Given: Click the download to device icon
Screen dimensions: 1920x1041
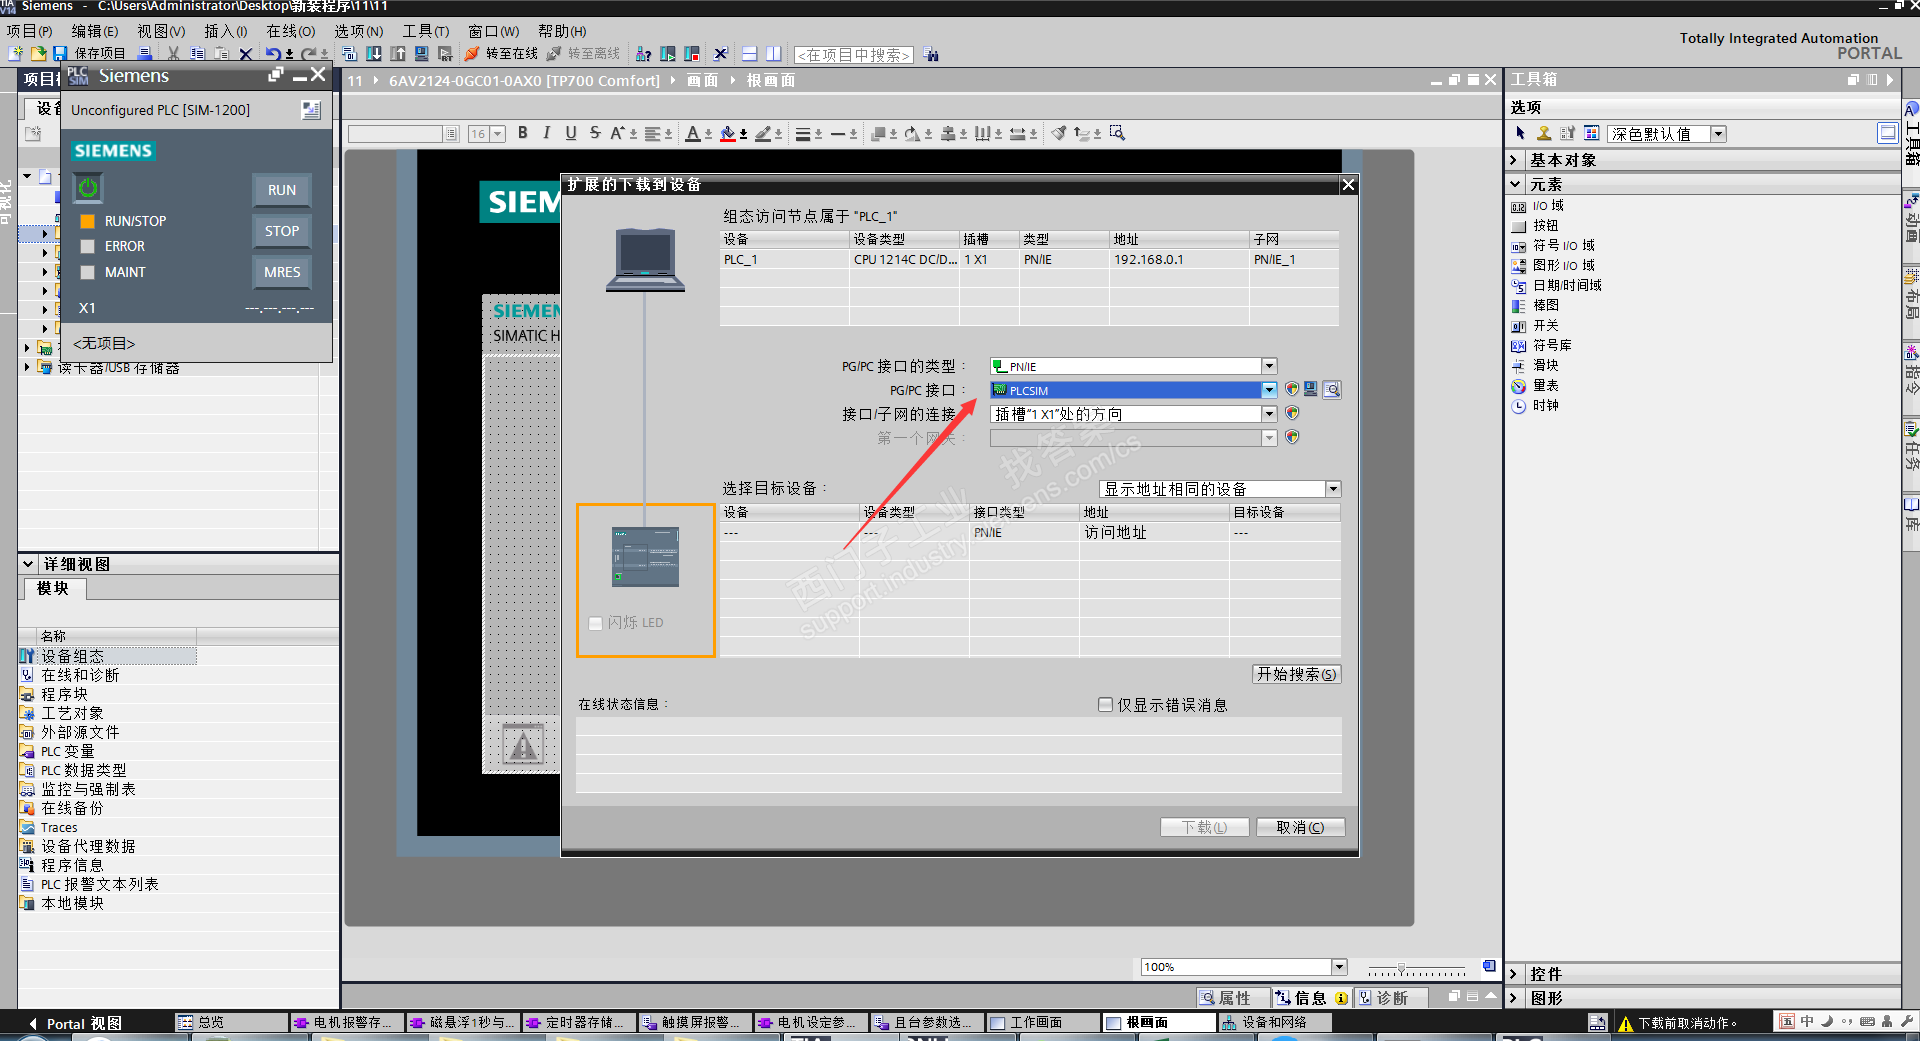Looking at the screenshot, I should pos(374,53).
